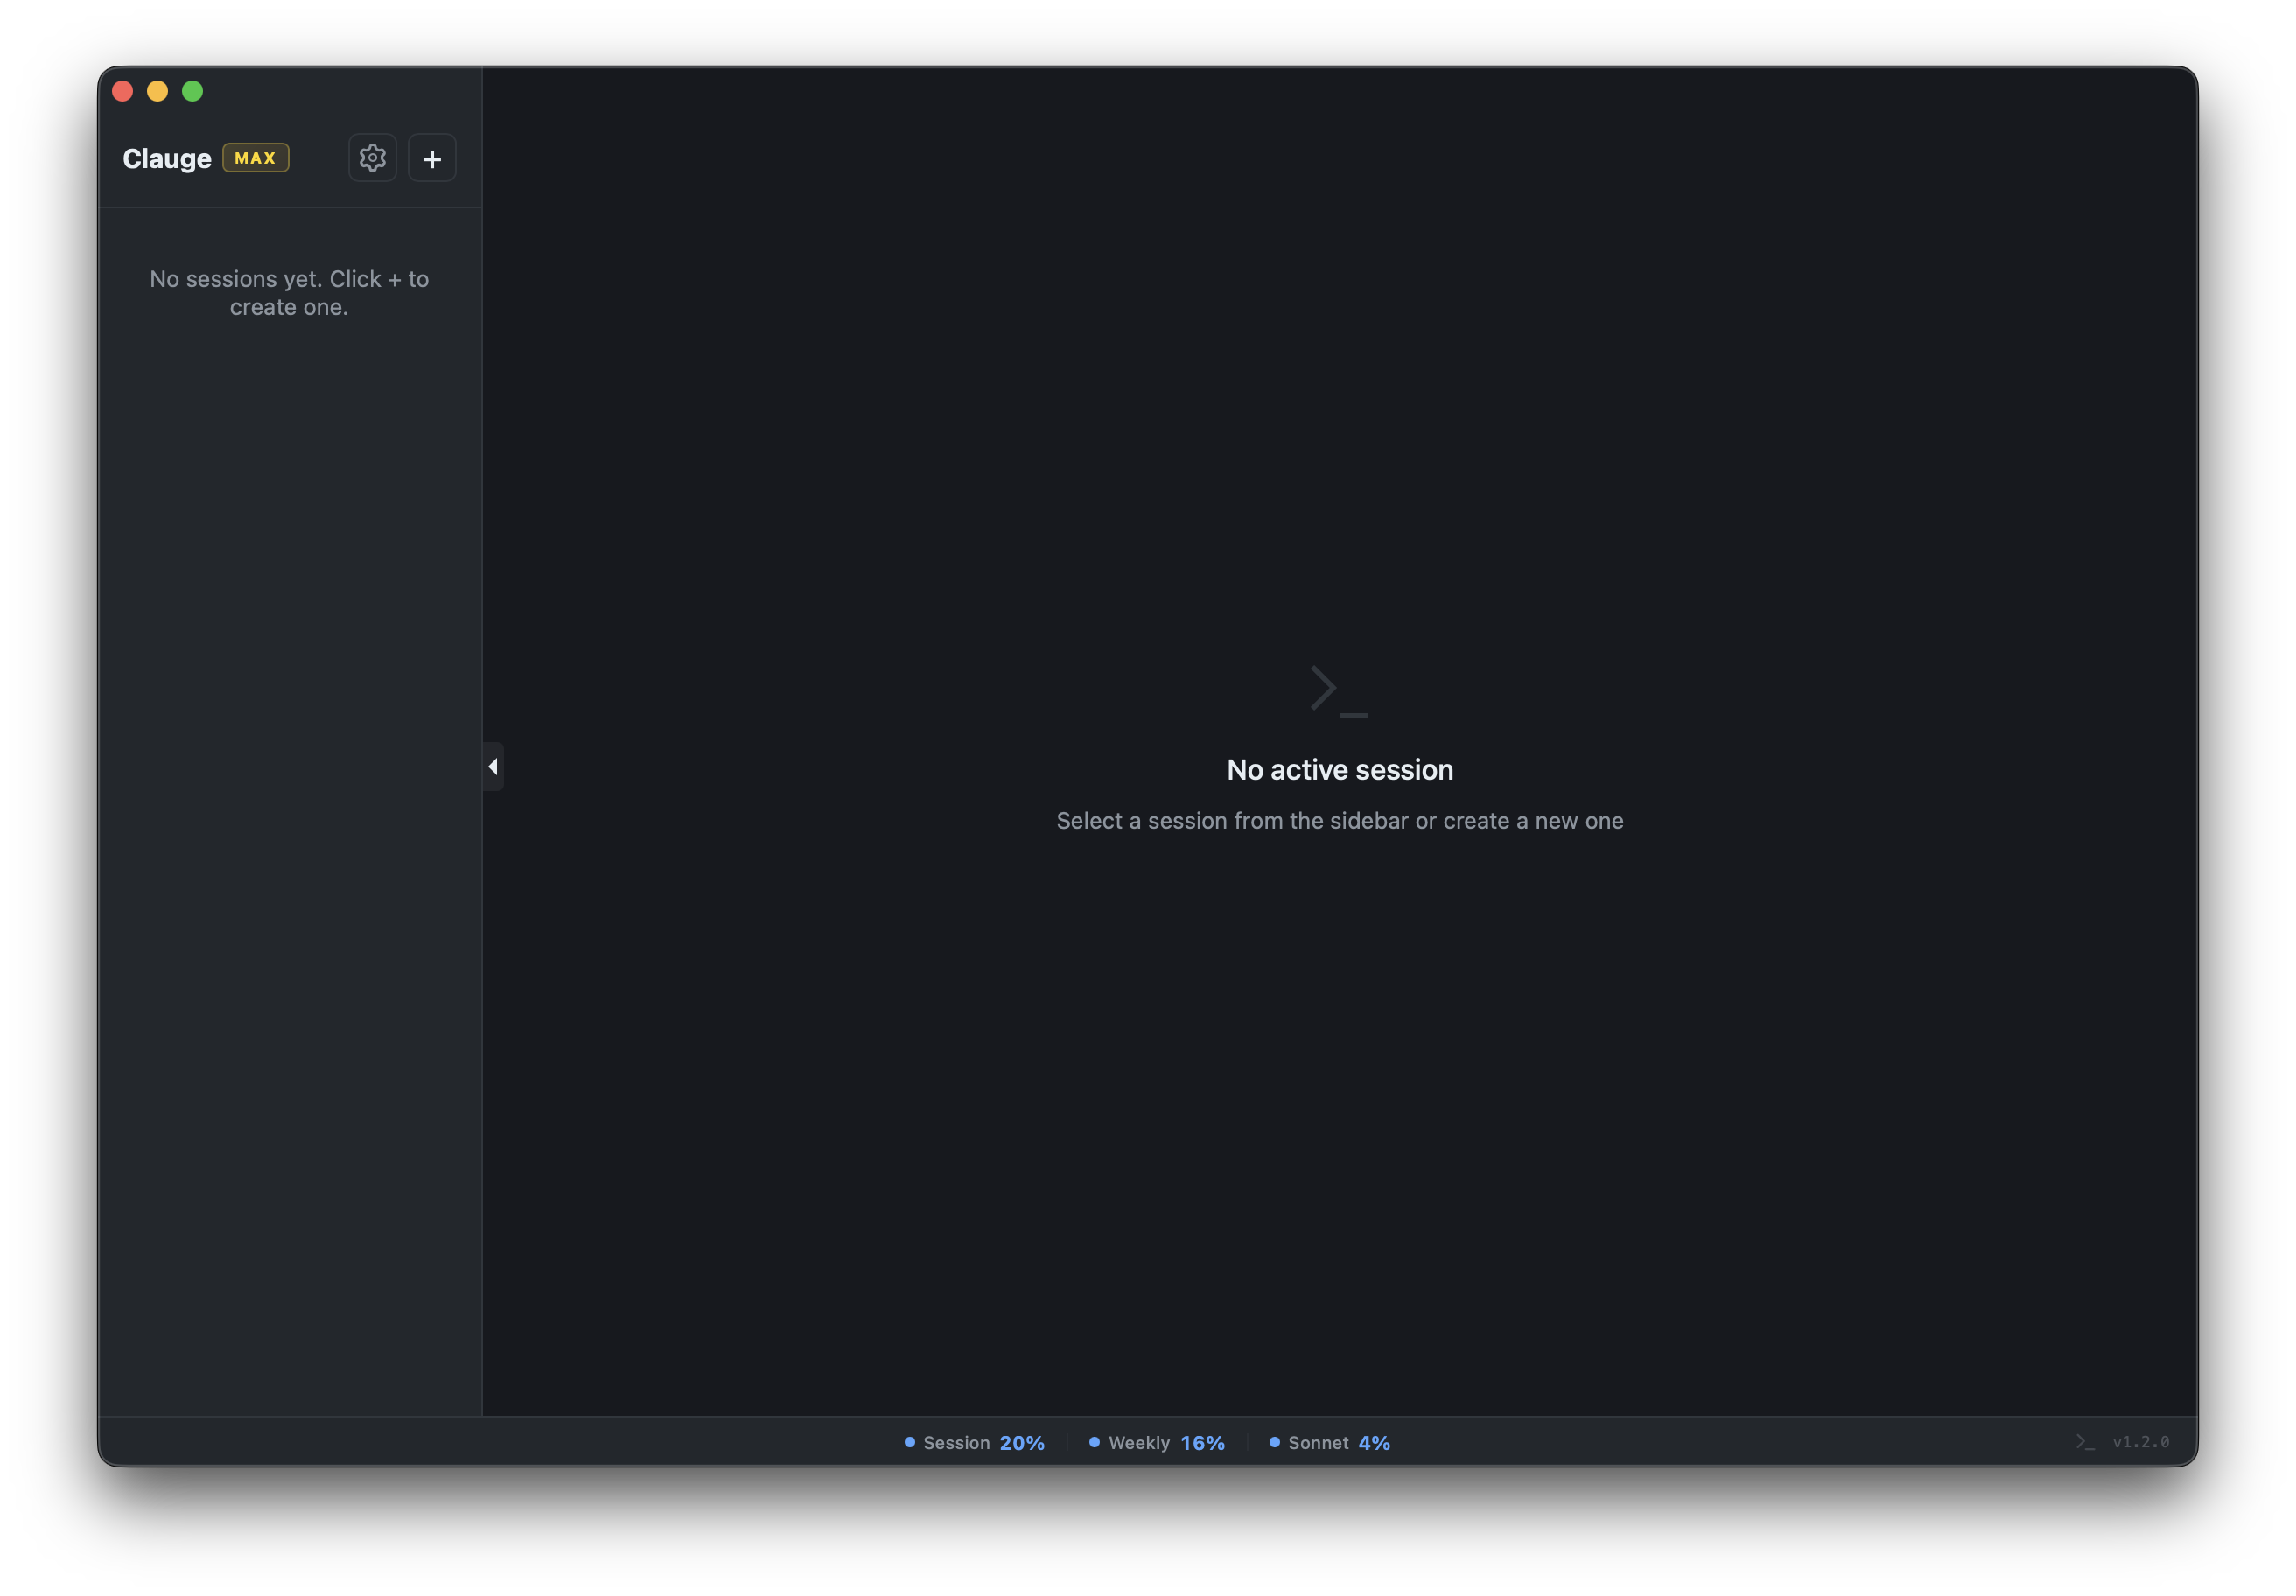
Task: Click the blue dot beside Weekly
Action: click(x=1094, y=1442)
